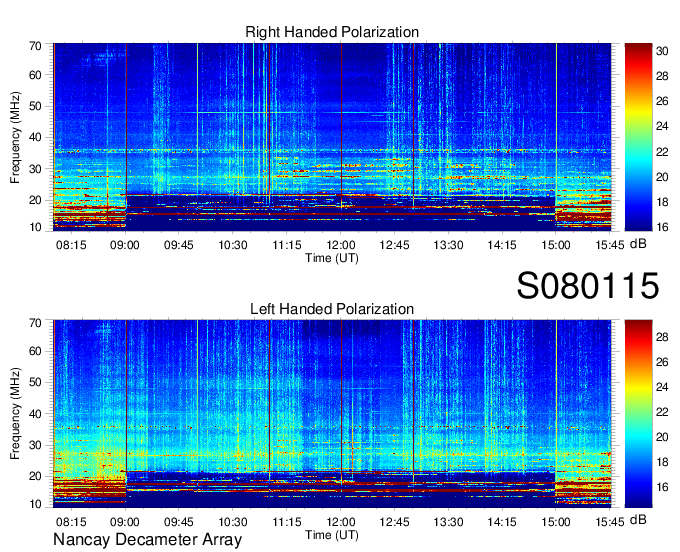The image size is (680, 552).
Task: Click the 30 MHz tick of Right Handed plot
Action: [35, 169]
